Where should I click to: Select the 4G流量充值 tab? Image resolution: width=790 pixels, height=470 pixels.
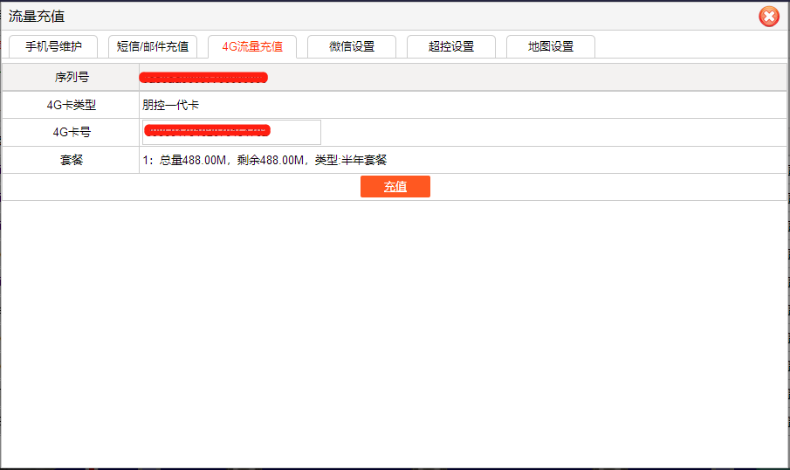[252, 46]
